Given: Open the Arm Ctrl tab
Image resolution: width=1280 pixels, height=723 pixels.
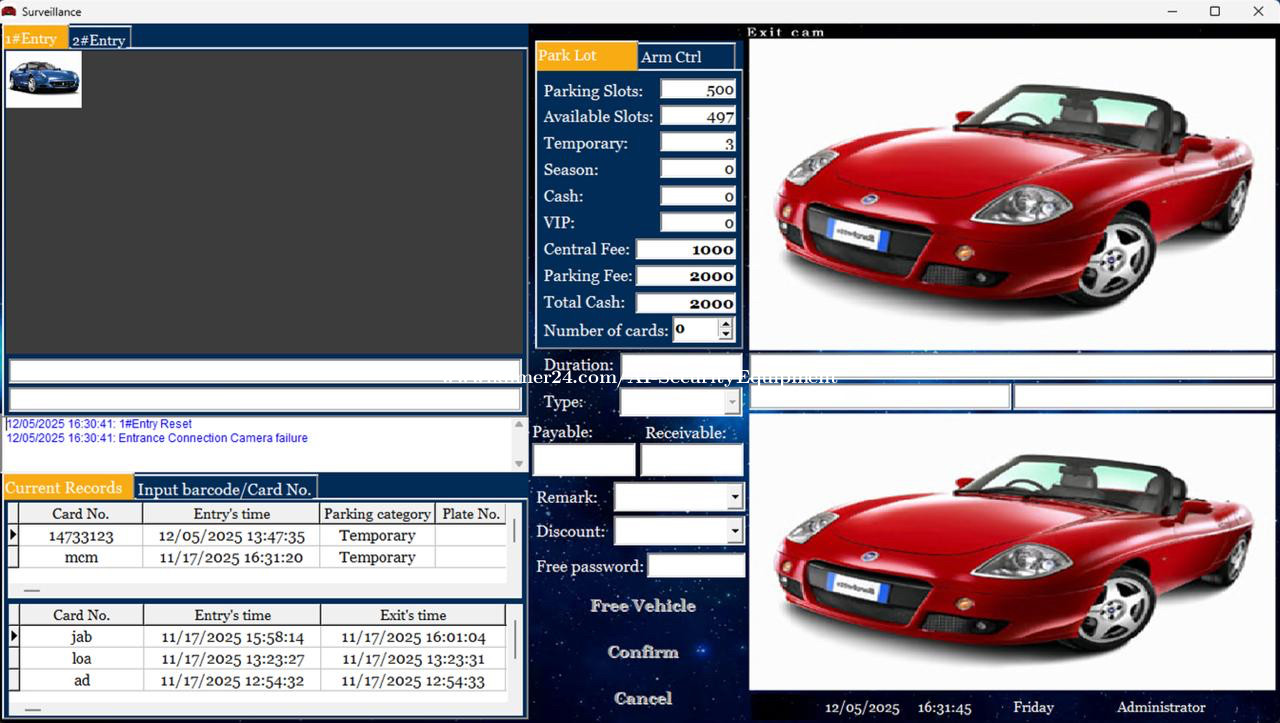Looking at the screenshot, I should click(x=683, y=57).
